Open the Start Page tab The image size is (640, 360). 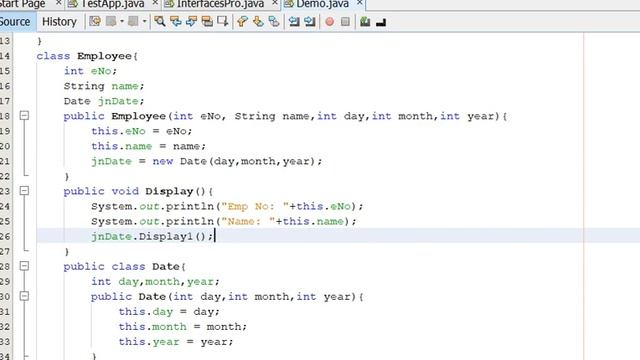(22, 4)
